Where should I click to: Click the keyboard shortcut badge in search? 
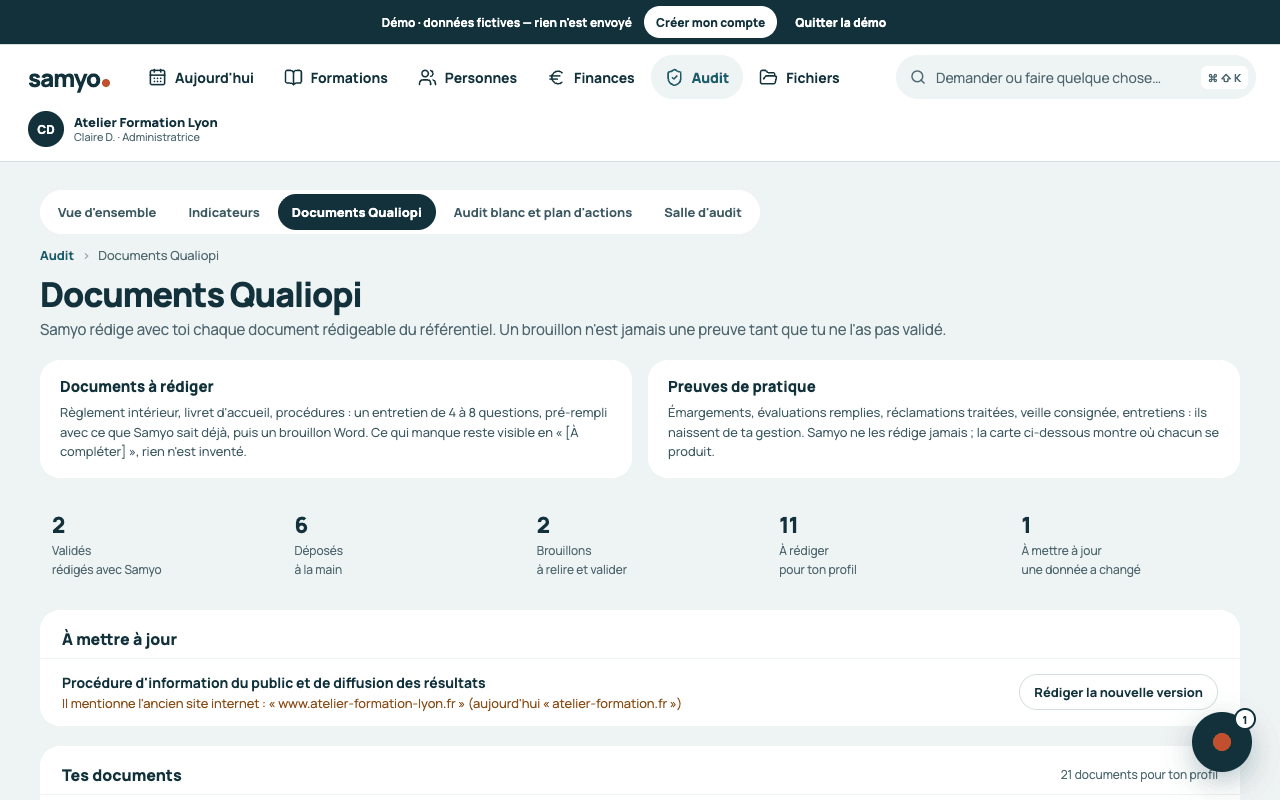pyautogui.click(x=1224, y=78)
